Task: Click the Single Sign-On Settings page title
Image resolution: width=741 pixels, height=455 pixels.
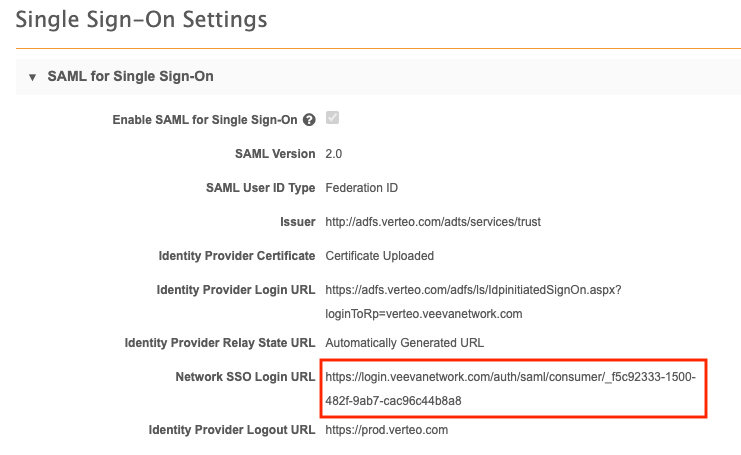Action: (142, 19)
